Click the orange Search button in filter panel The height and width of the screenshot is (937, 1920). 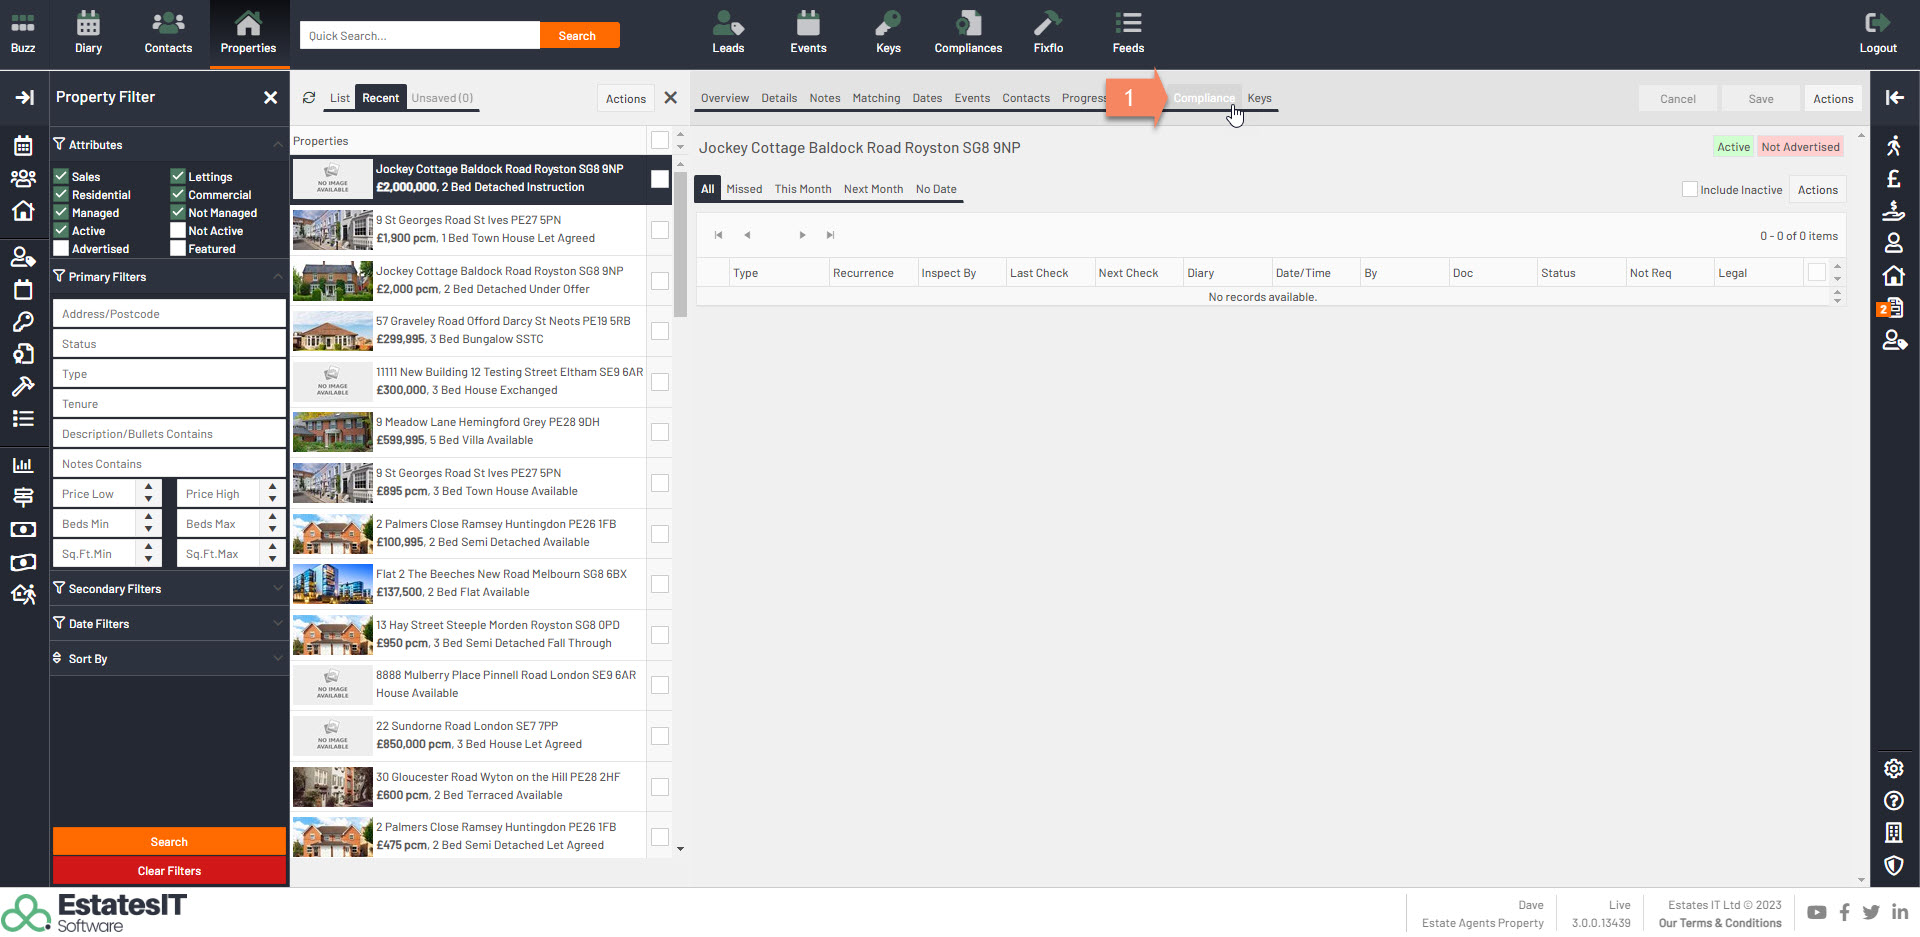click(x=169, y=842)
